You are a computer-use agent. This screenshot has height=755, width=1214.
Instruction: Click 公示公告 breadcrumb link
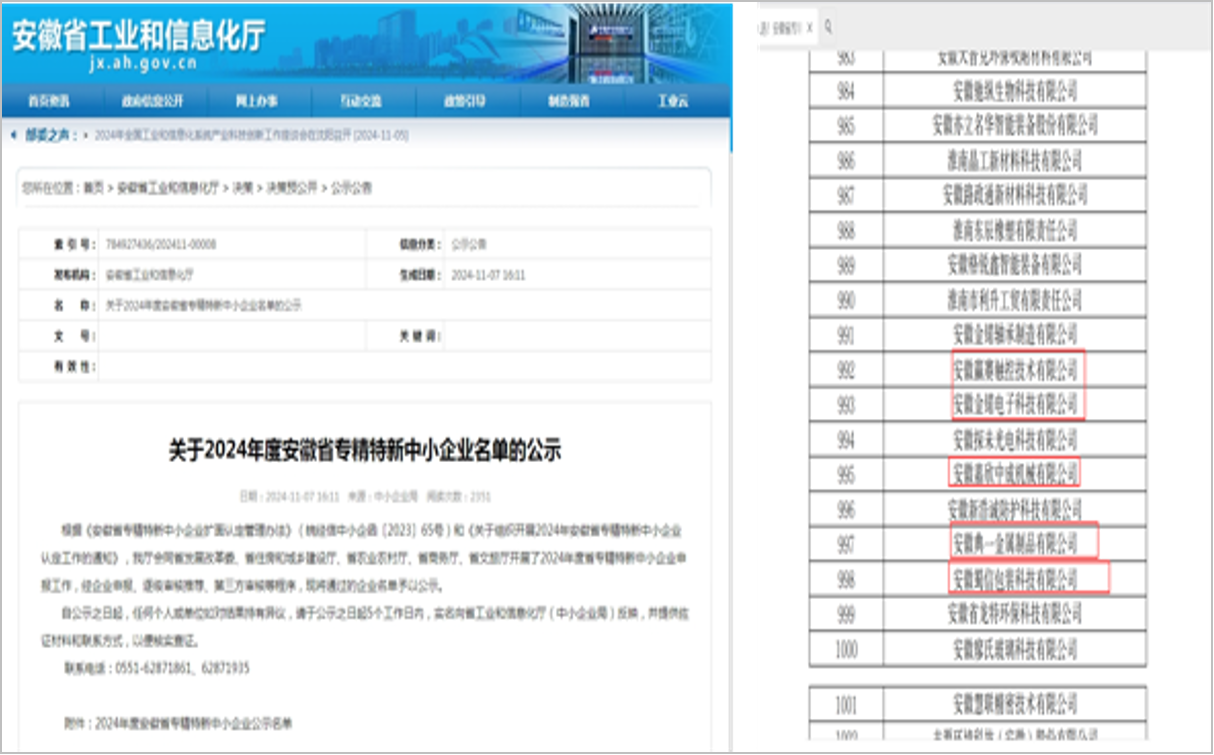[x=351, y=188]
